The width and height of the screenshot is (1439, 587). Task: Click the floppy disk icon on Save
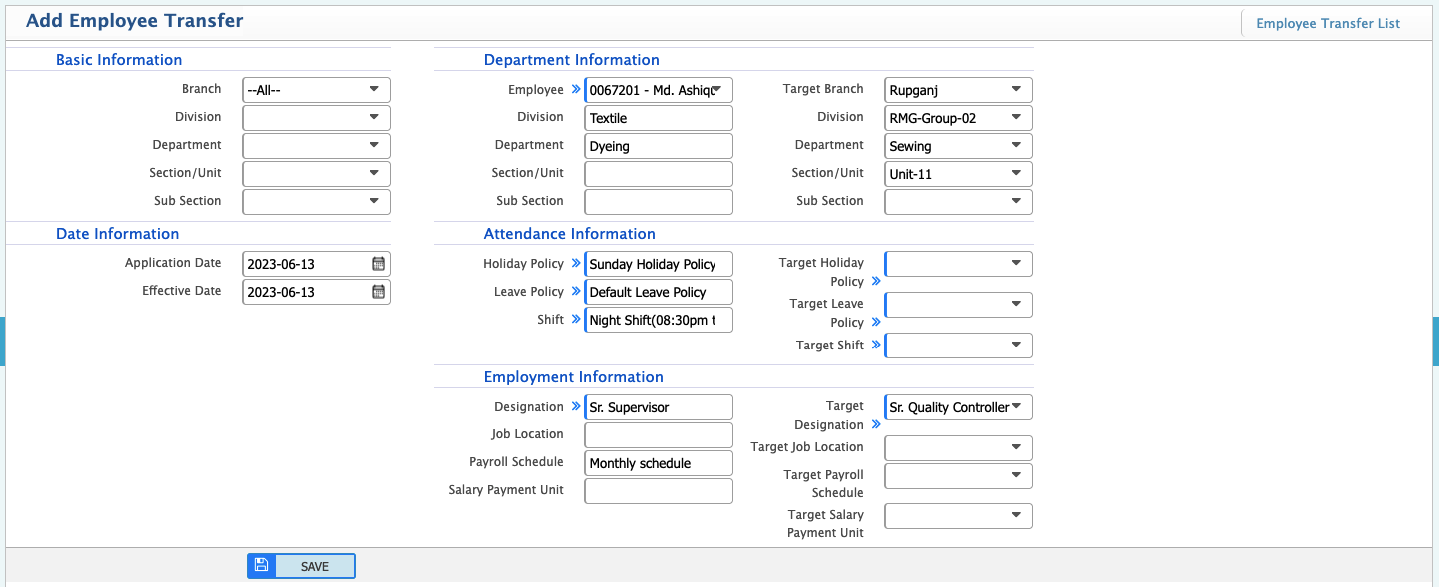pyautogui.click(x=261, y=565)
